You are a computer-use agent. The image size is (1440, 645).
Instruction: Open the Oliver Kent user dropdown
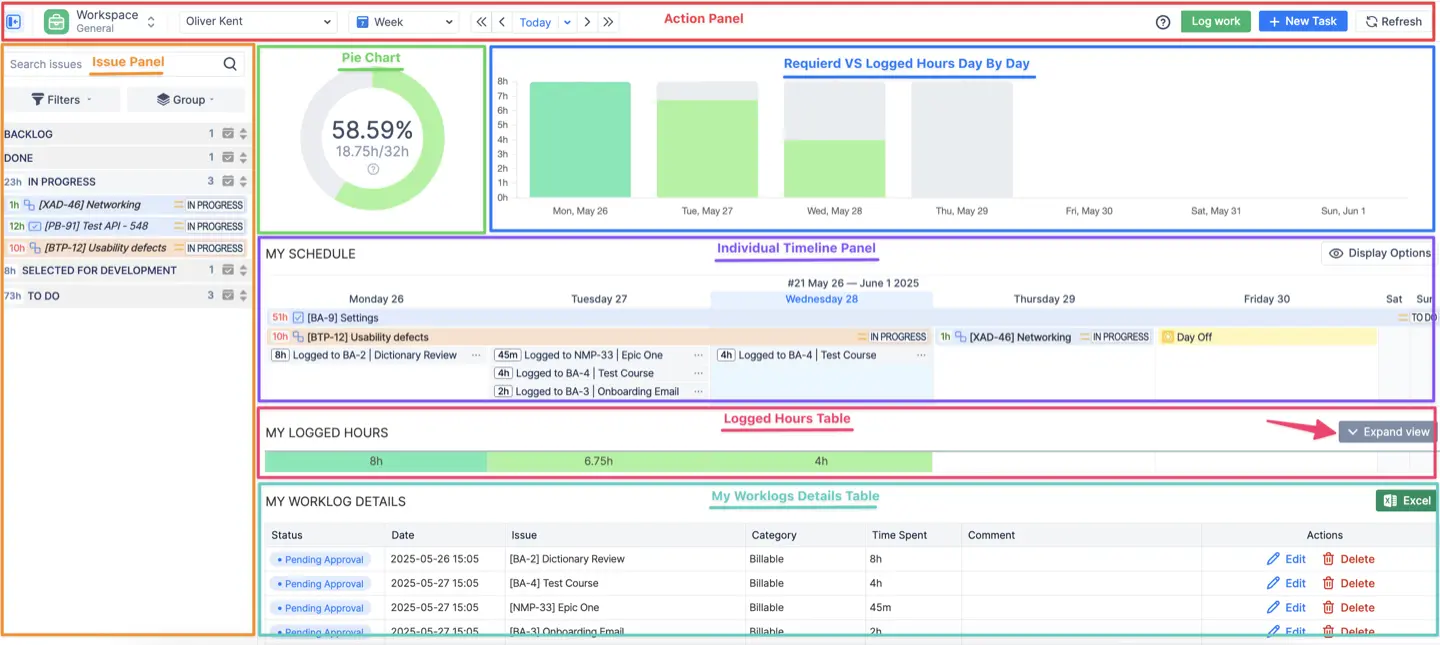(257, 20)
